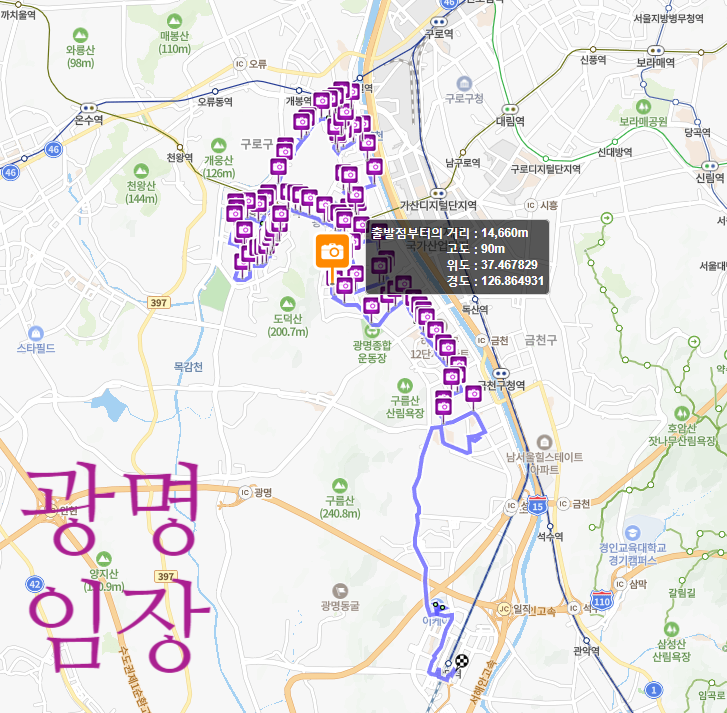Click the 도덕산 mountain icon
The width and height of the screenshot is (727, 713).
point(287,304)
